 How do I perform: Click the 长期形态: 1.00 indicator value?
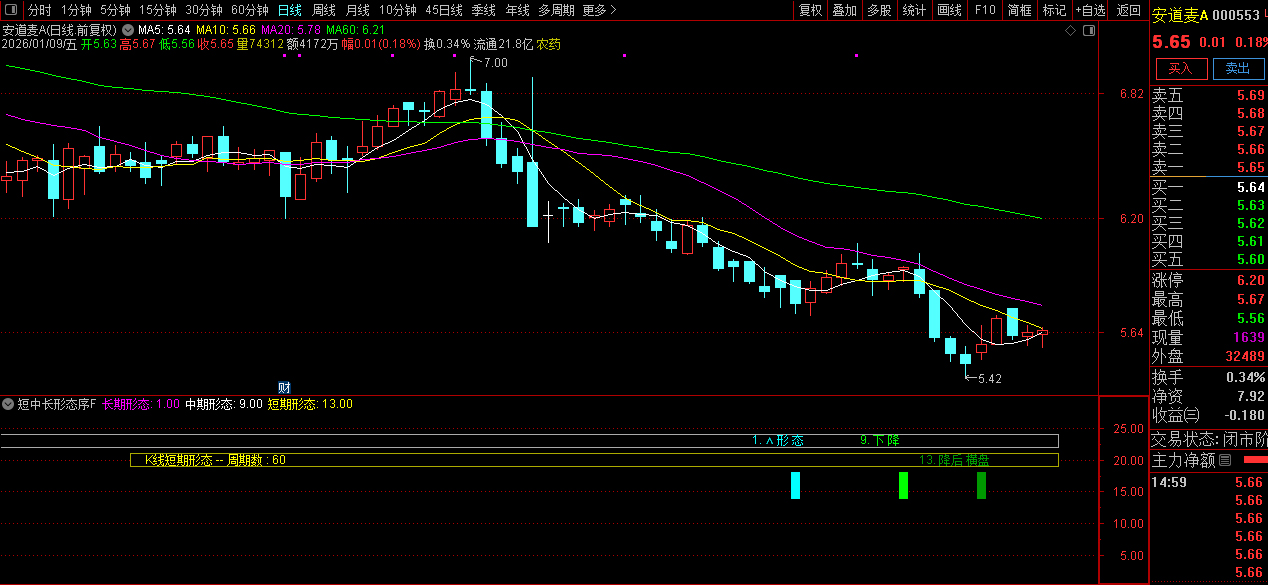pos(141,404)
